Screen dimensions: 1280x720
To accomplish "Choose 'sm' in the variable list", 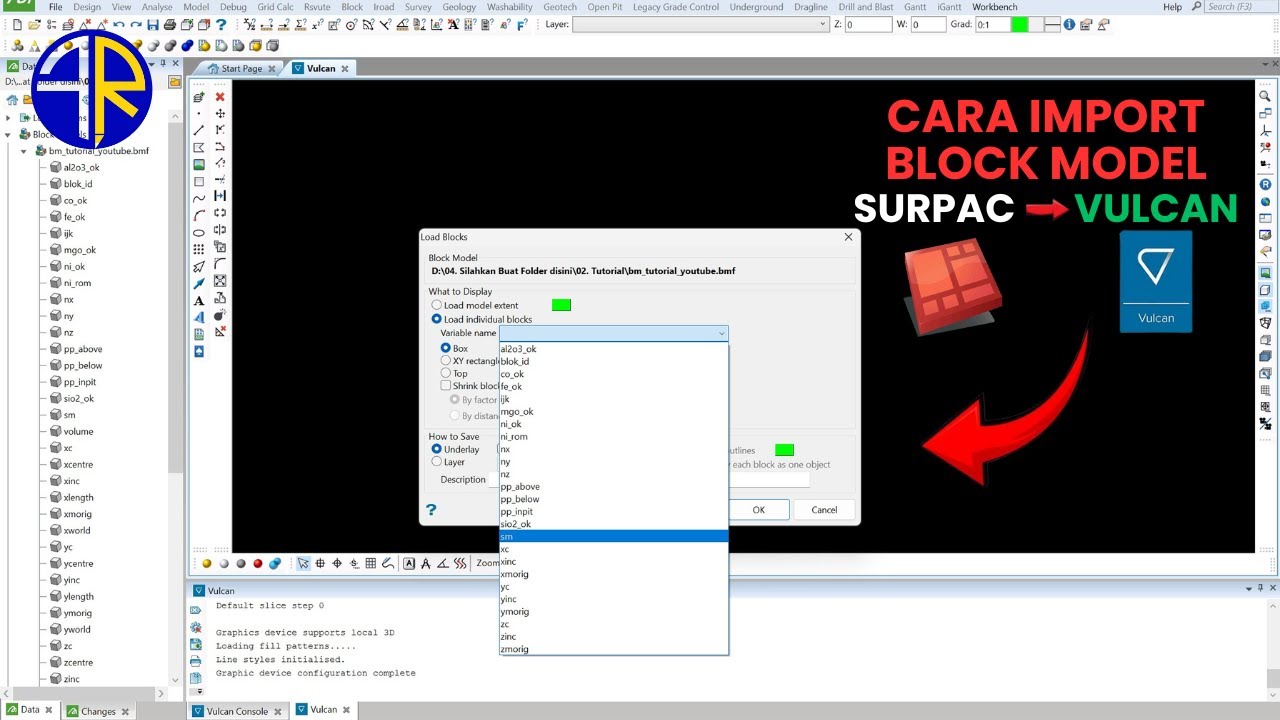I will point(613,536).
